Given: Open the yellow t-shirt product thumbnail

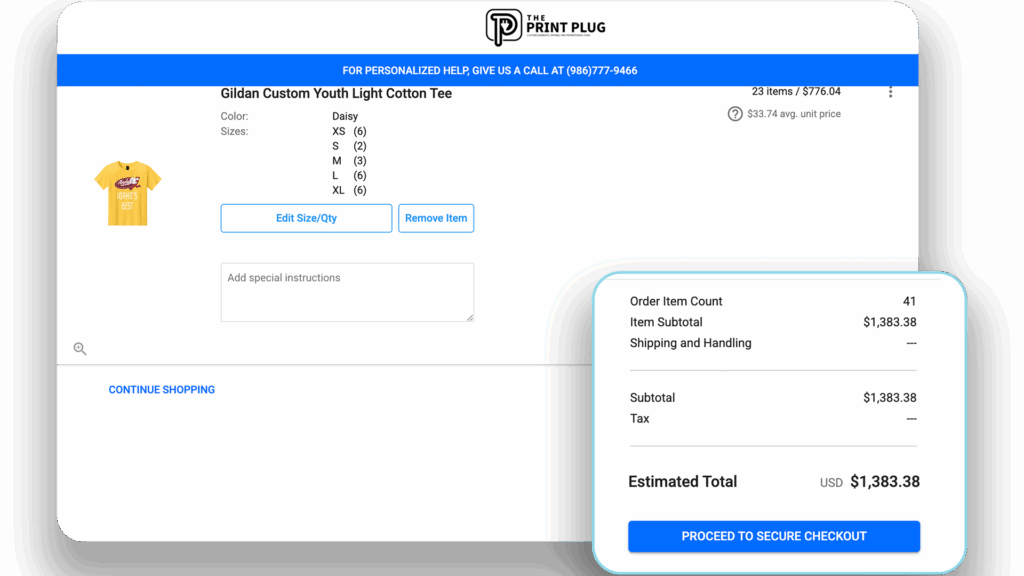Looking at the screenshot, I should pos(127,192).
